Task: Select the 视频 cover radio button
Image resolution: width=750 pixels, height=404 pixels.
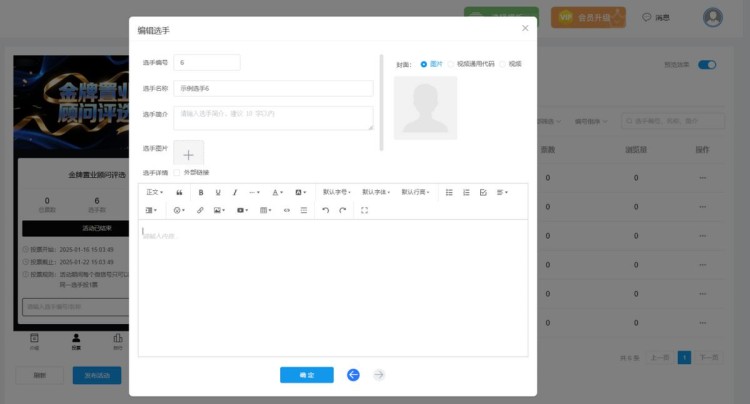Action: click(503, 64)
